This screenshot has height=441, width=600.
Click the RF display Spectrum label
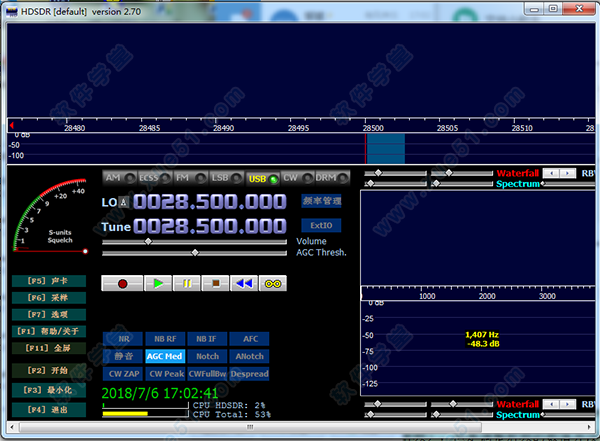click(518, 184)
